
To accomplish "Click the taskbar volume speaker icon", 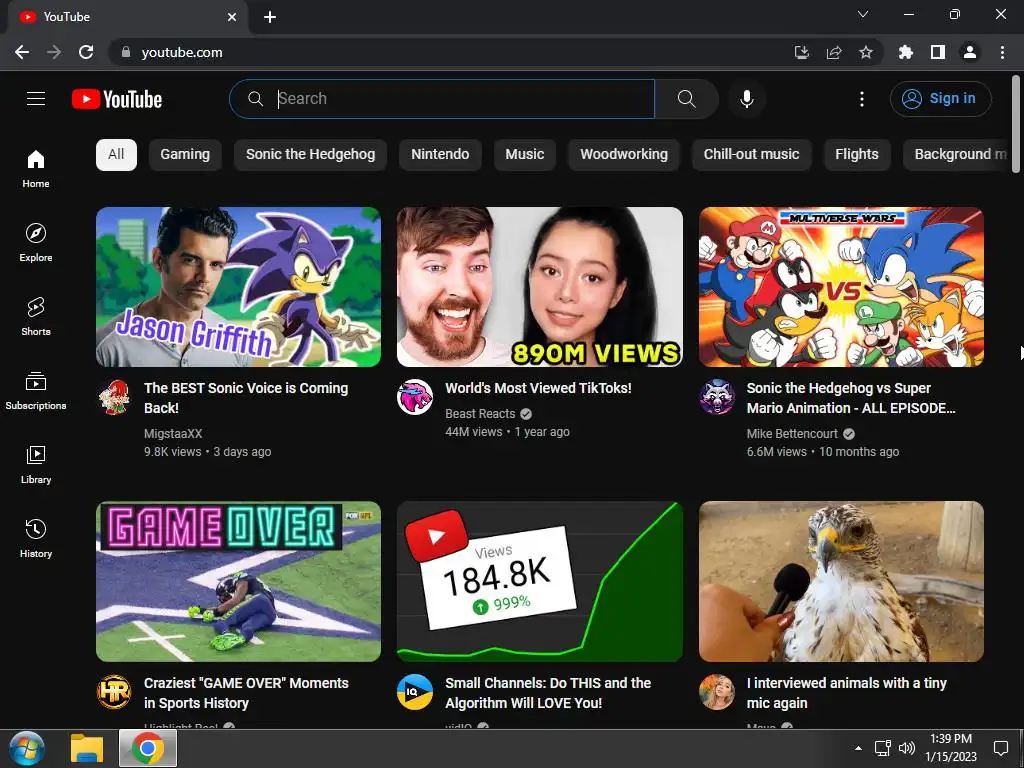I will point(907,748).
